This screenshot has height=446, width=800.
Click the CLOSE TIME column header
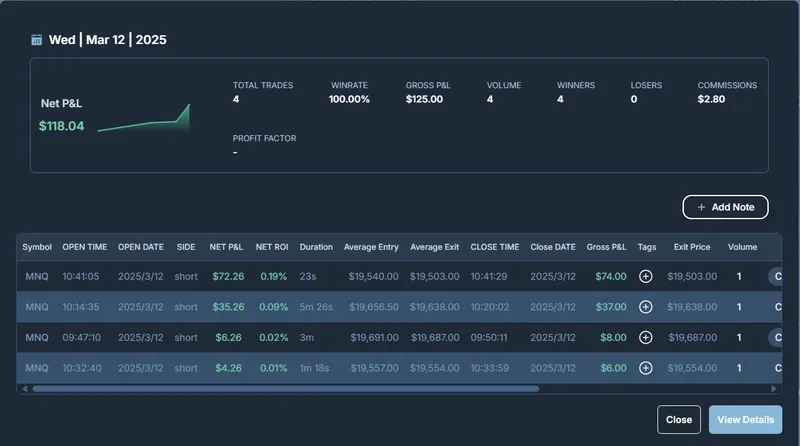coord(495,247)
